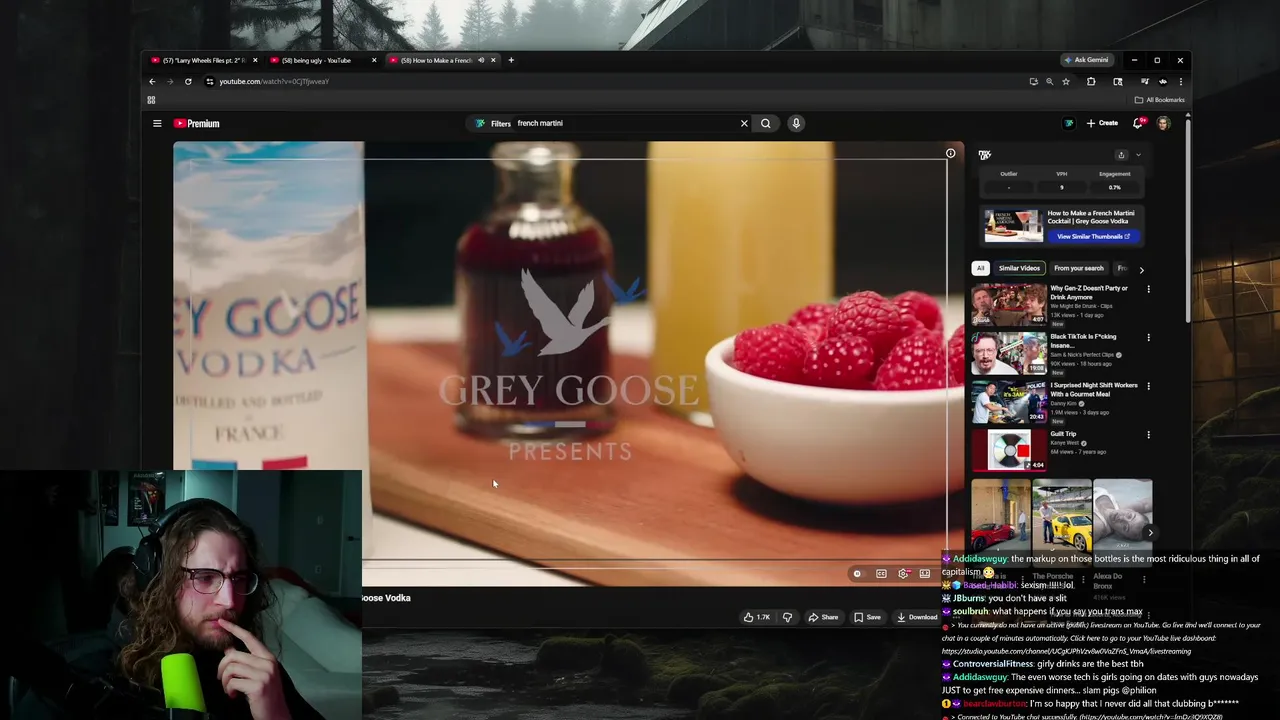Open the account avatar menu

tap(1163, 123)
